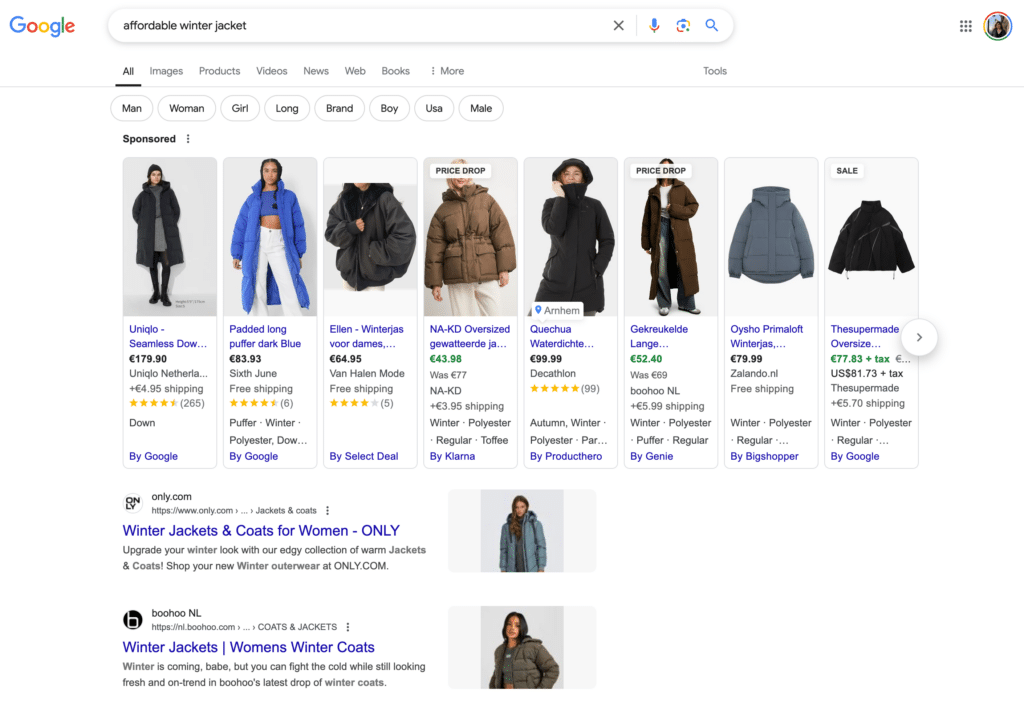Apply the Girl filter chip

[240, 108]
